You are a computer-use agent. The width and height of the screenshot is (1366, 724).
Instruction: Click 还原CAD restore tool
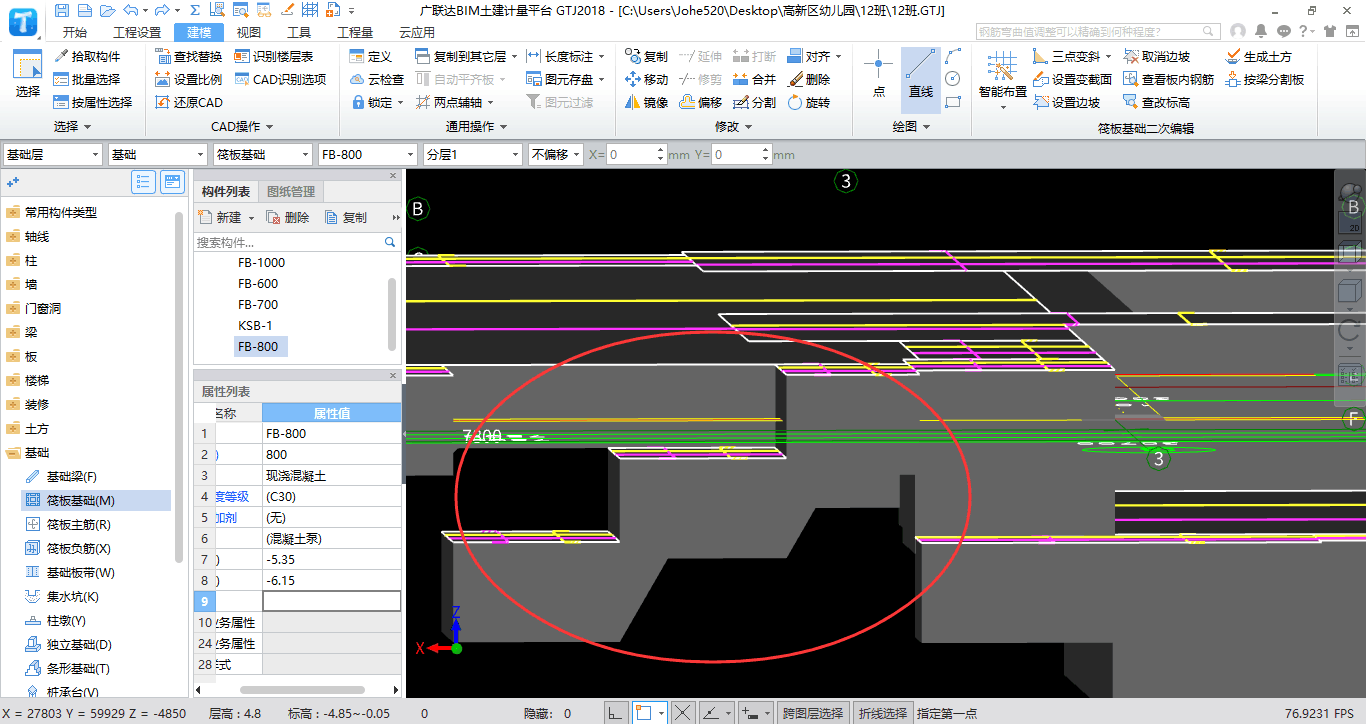(189, 102)
